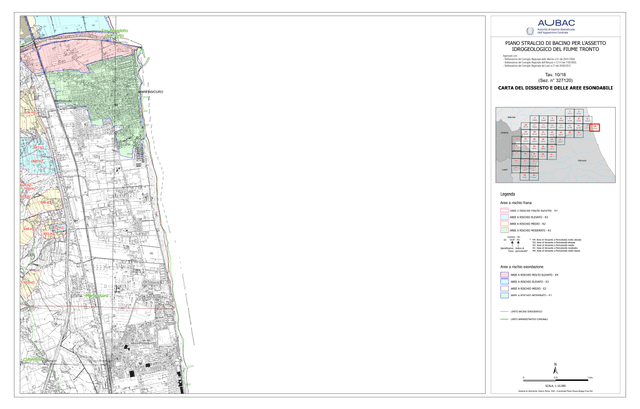This screenshot has width=640, height=409.
Task: Click the red basin boundary line symbol in the legend
Action: (504, 311)
